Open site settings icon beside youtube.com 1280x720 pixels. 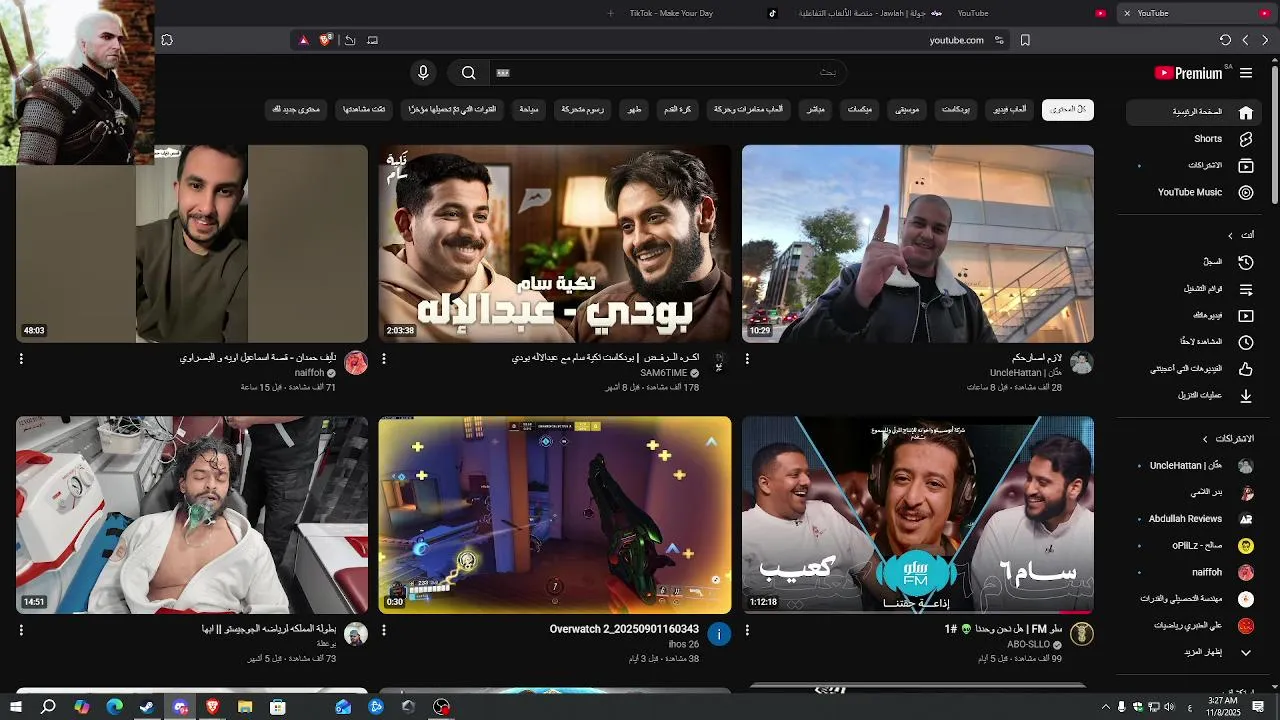tap(999, 40)
